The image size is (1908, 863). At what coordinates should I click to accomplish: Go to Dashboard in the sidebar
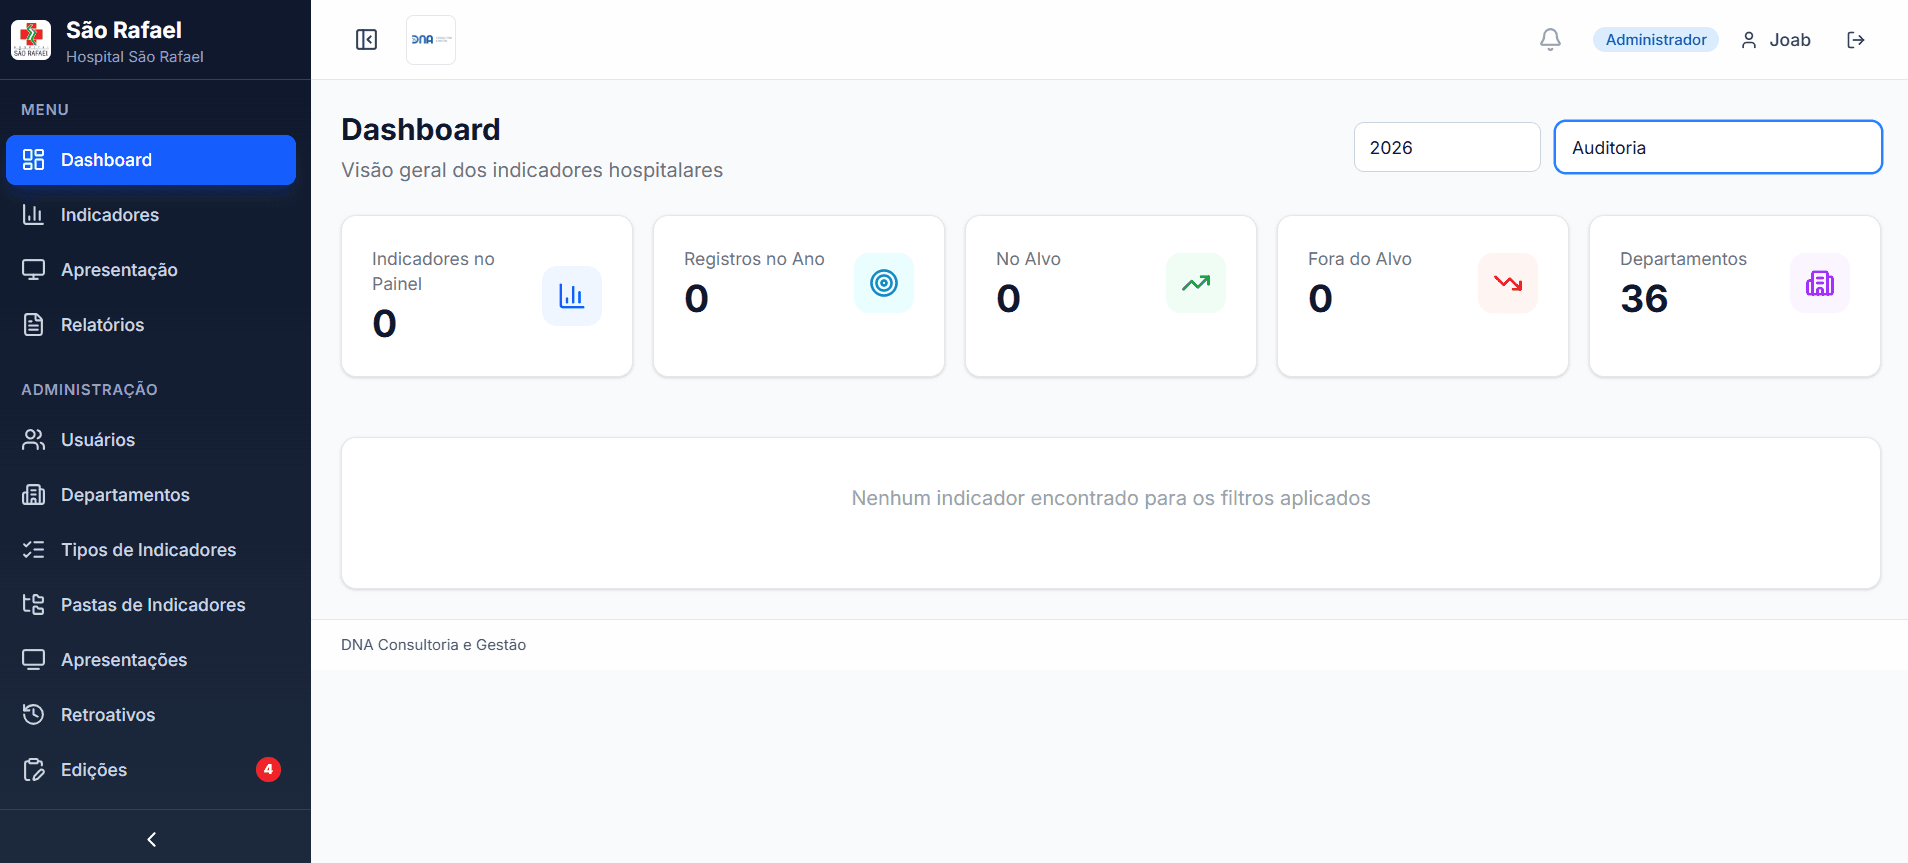click(151, 160)
